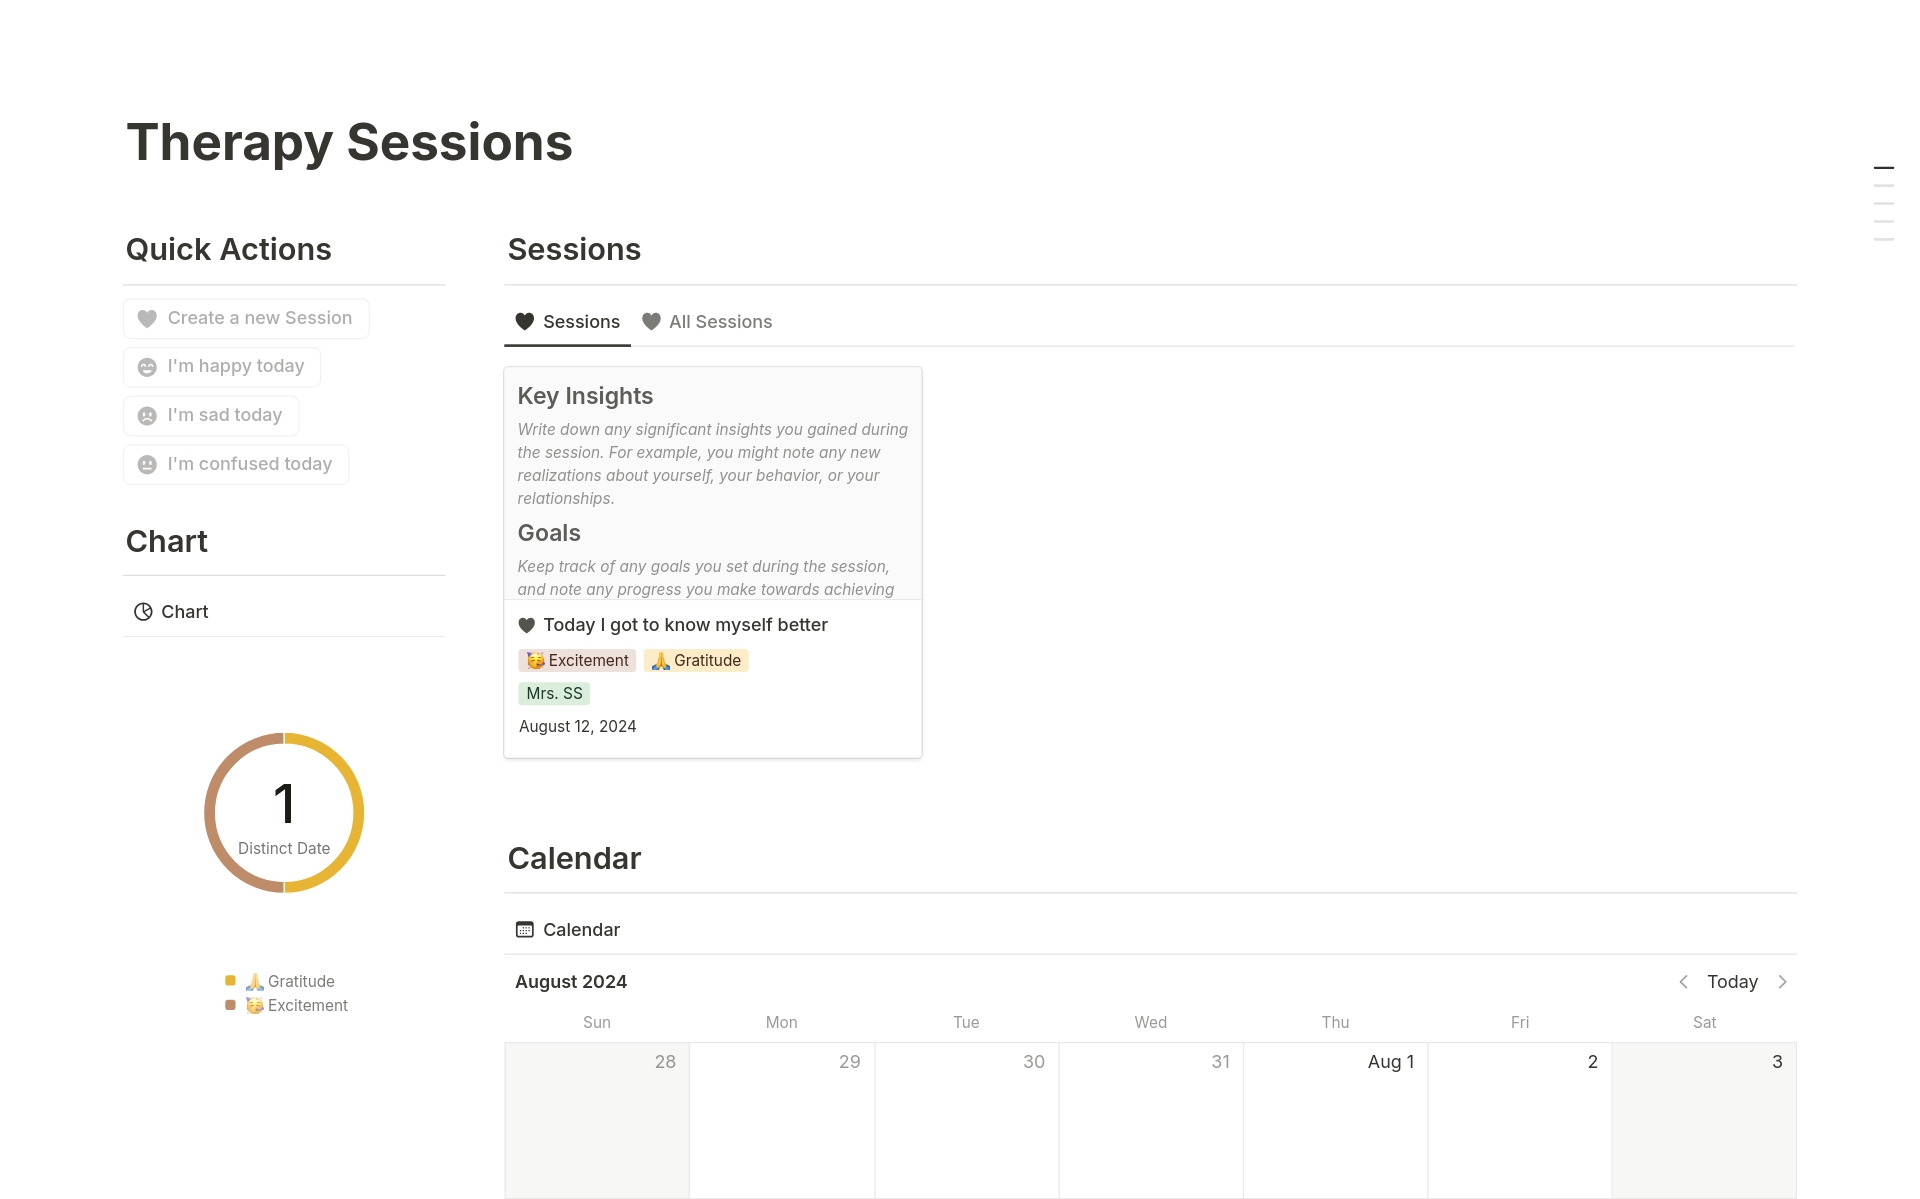Image resolution: width=1920 pixels, height=1199 pixels.
Task: Click the first line in the page outline
Action: [1883, 168]
